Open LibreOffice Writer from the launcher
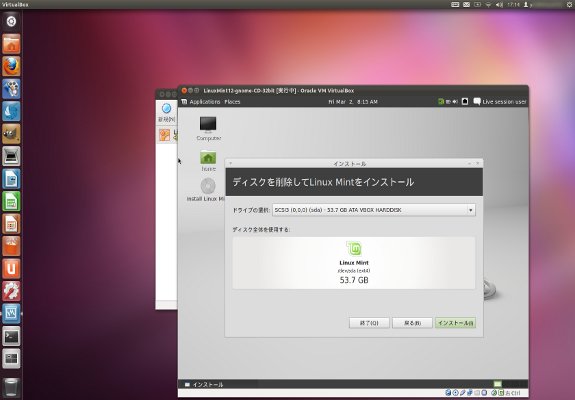The width and height of the screenshot is (575, 400). pos(11,179)
